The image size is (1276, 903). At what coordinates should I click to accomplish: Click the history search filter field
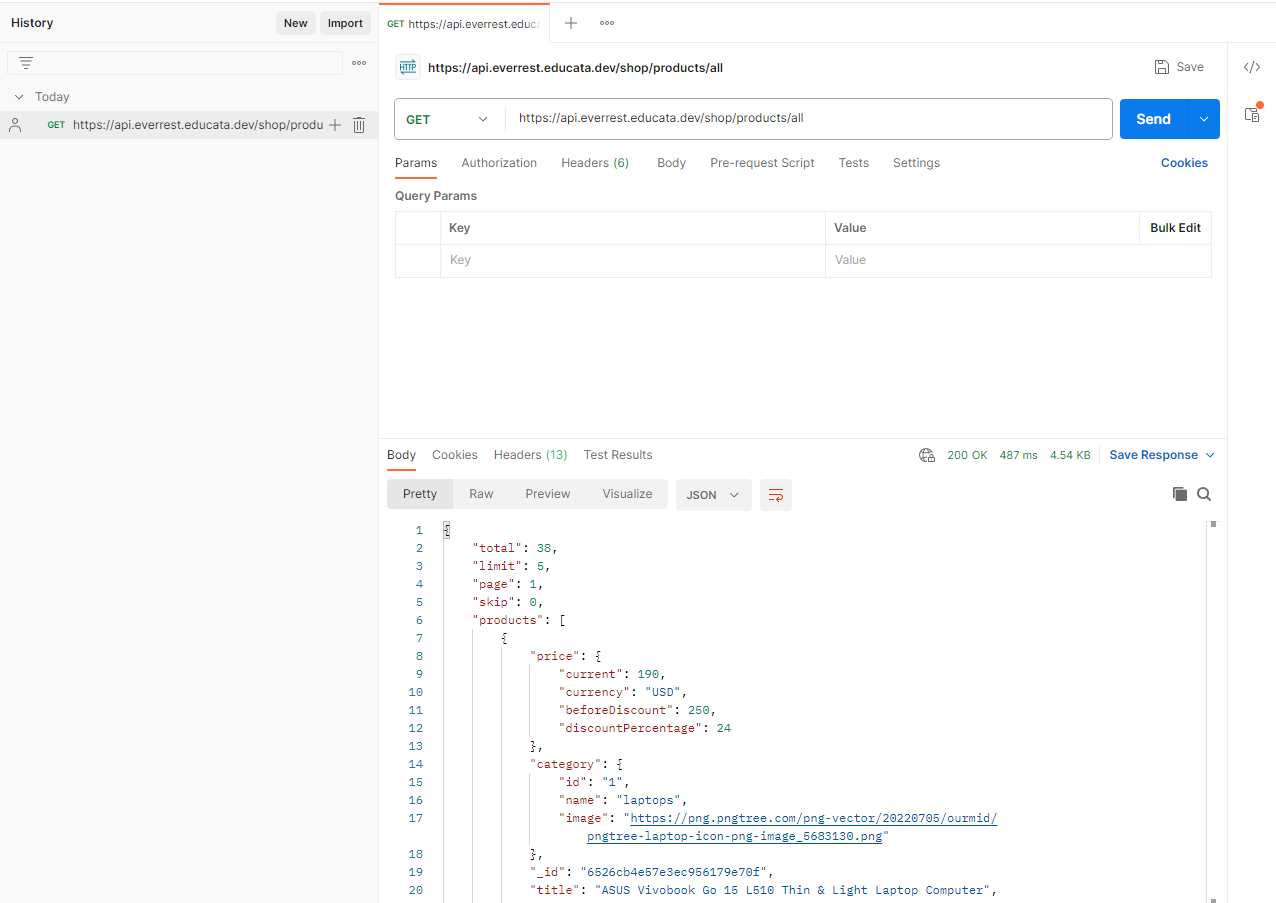[175, 63]
